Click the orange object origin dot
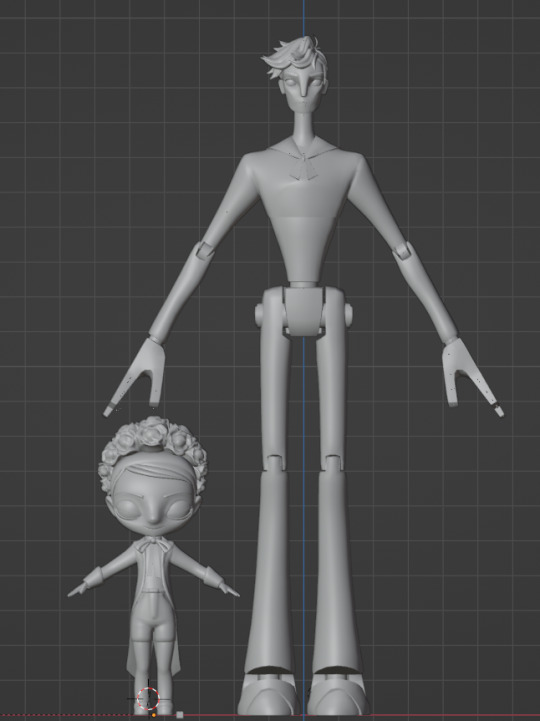This screenshot has width=540, height=721. tap(154, 715)
